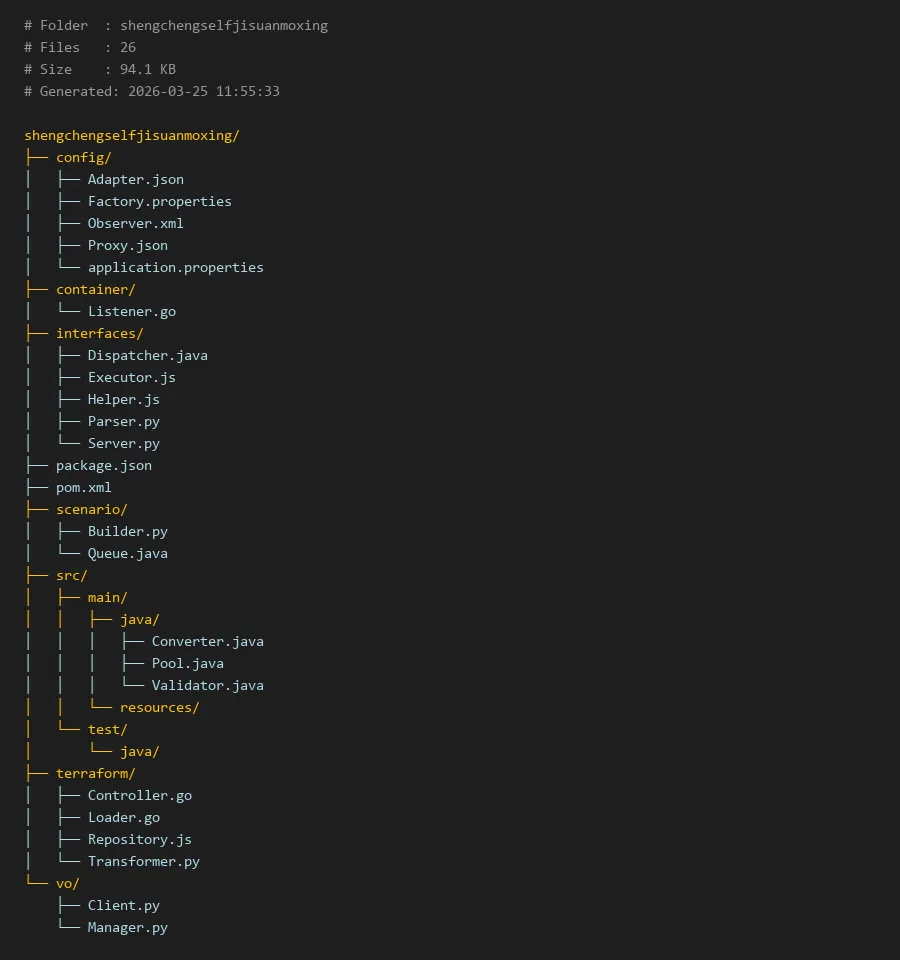Select Factory.properties in config
The height and width of the screenshot is (960, 900).
(x=159, y=202)
